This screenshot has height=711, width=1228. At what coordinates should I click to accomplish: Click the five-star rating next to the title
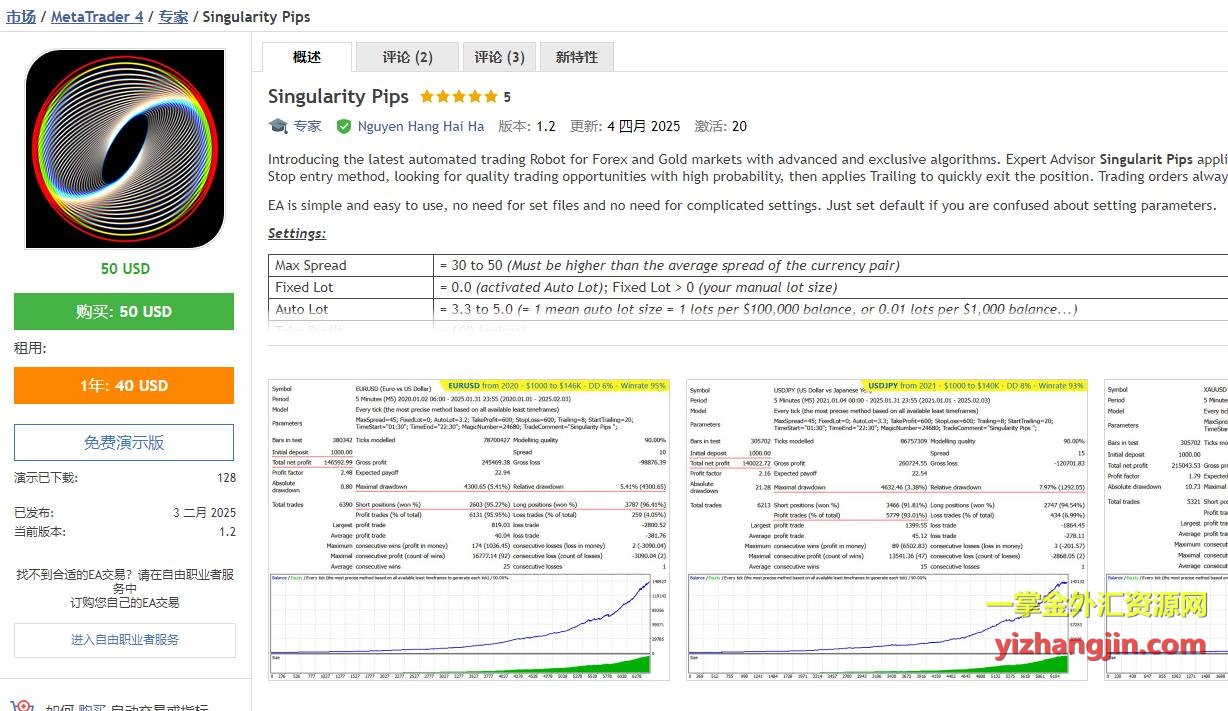click(459, 97)
